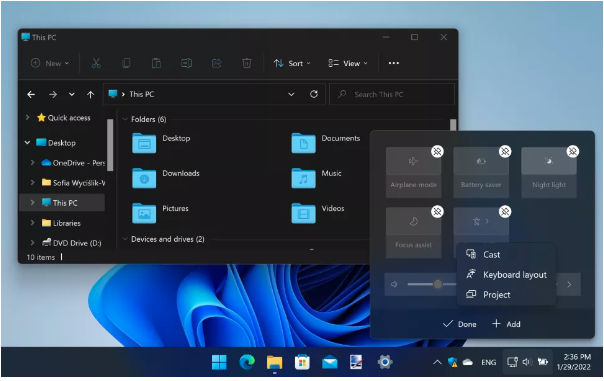Click the Search This PC field

(392, 94)
